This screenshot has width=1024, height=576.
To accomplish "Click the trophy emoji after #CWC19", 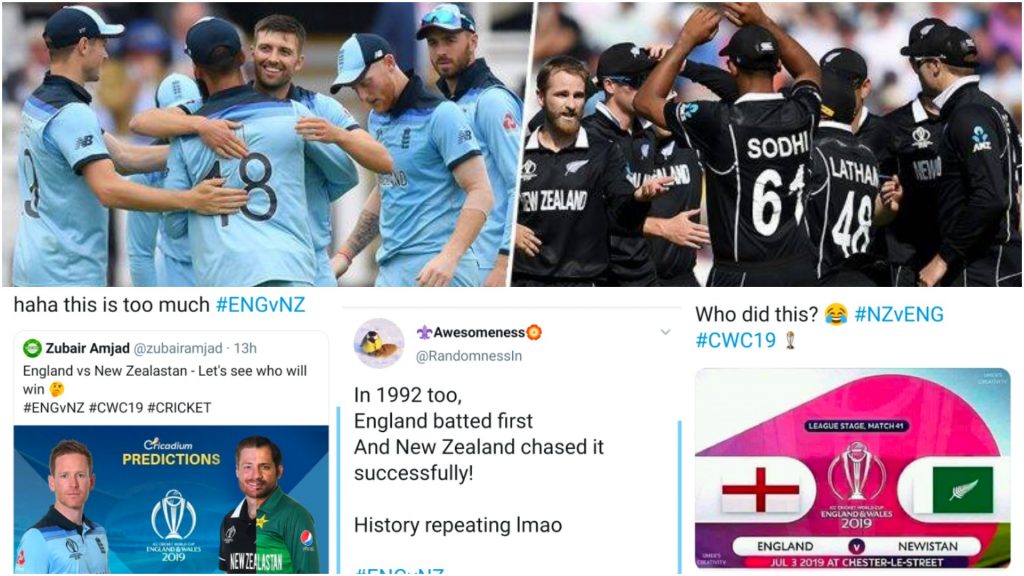I will pyautogui.click(x=790, y=340).
